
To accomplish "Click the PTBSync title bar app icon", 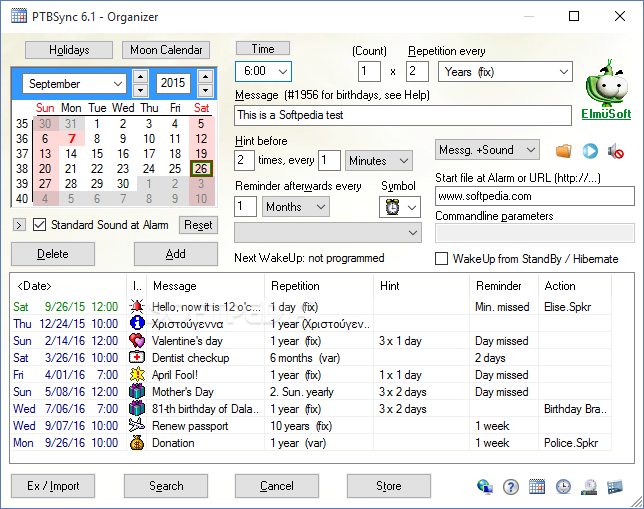I will pos(19,16).
